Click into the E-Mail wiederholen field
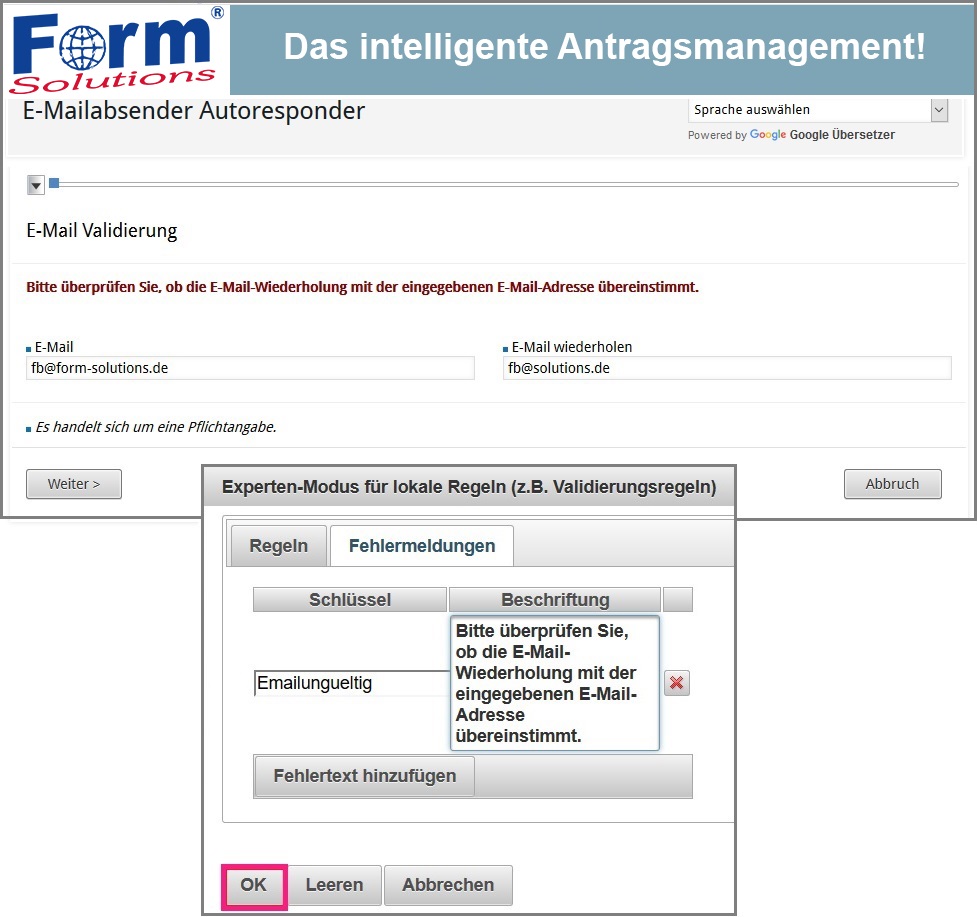The image size is (977, 917). [x=727, y=368]
